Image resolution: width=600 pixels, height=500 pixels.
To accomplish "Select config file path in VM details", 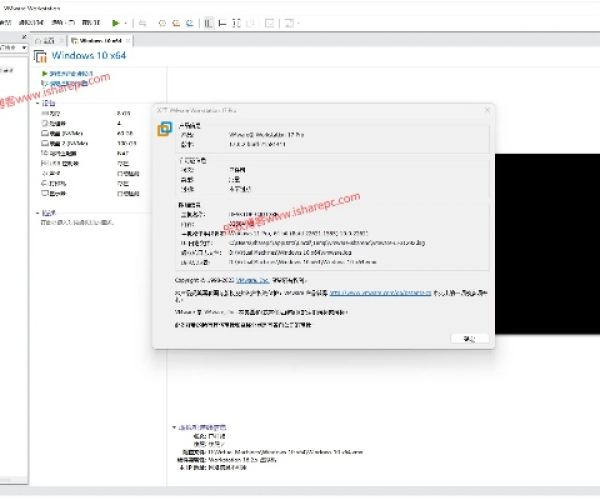I will point(285,452).
